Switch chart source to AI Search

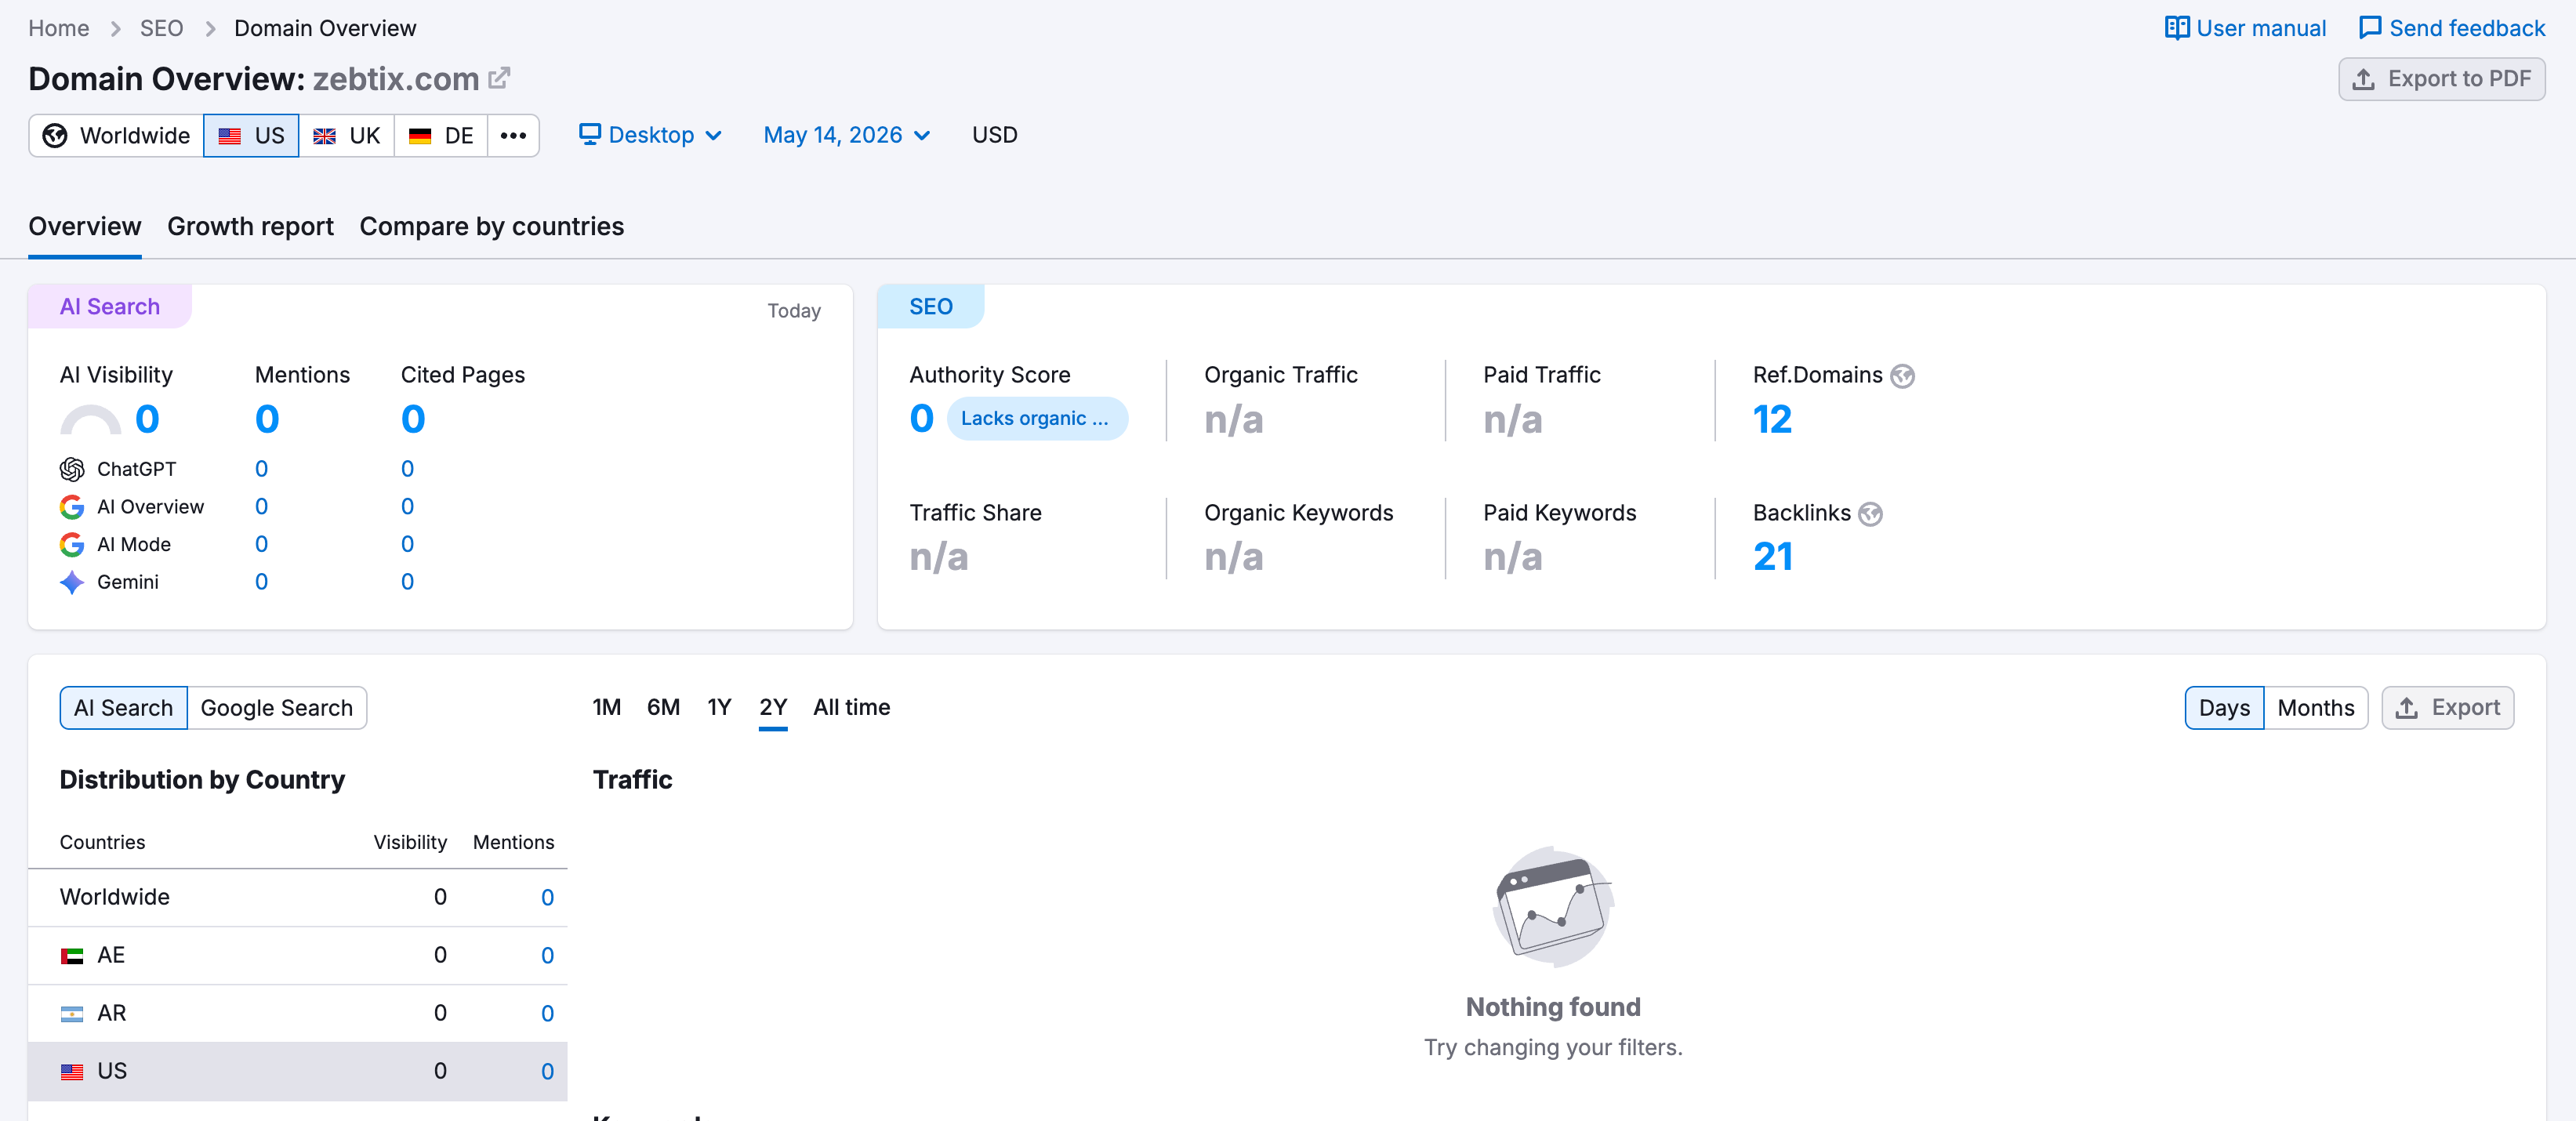click(x=123, y=708)
